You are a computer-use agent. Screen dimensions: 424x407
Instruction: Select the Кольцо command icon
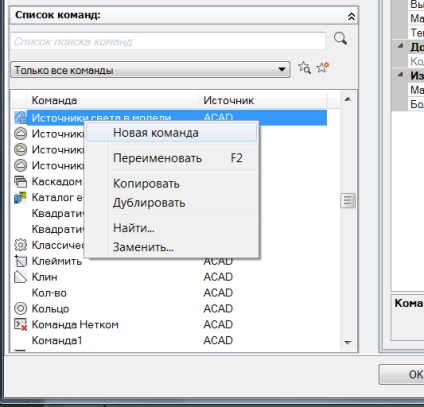point(20,308)
